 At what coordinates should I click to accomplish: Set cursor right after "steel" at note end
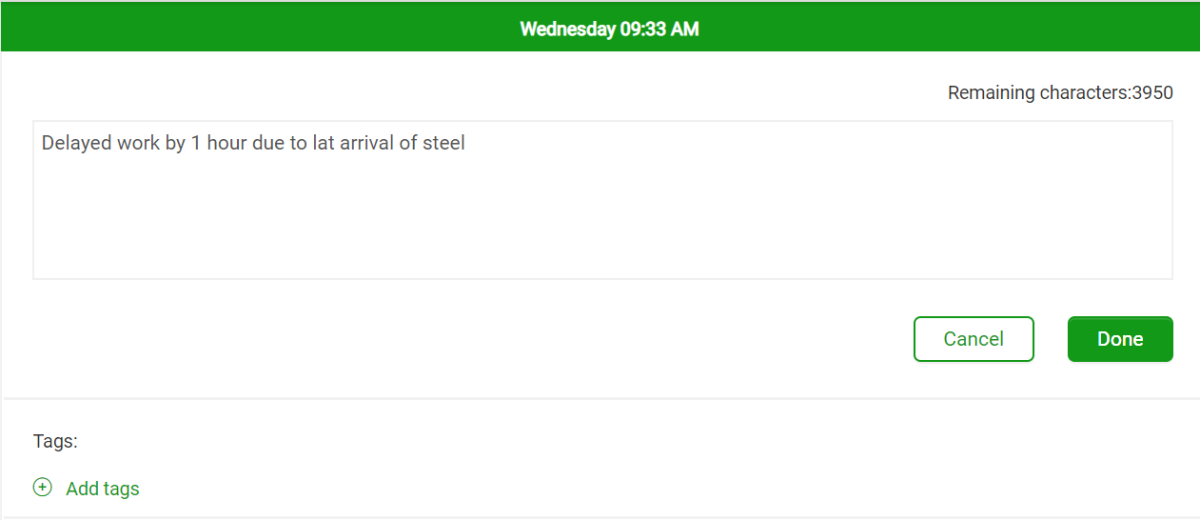(467, 143)
